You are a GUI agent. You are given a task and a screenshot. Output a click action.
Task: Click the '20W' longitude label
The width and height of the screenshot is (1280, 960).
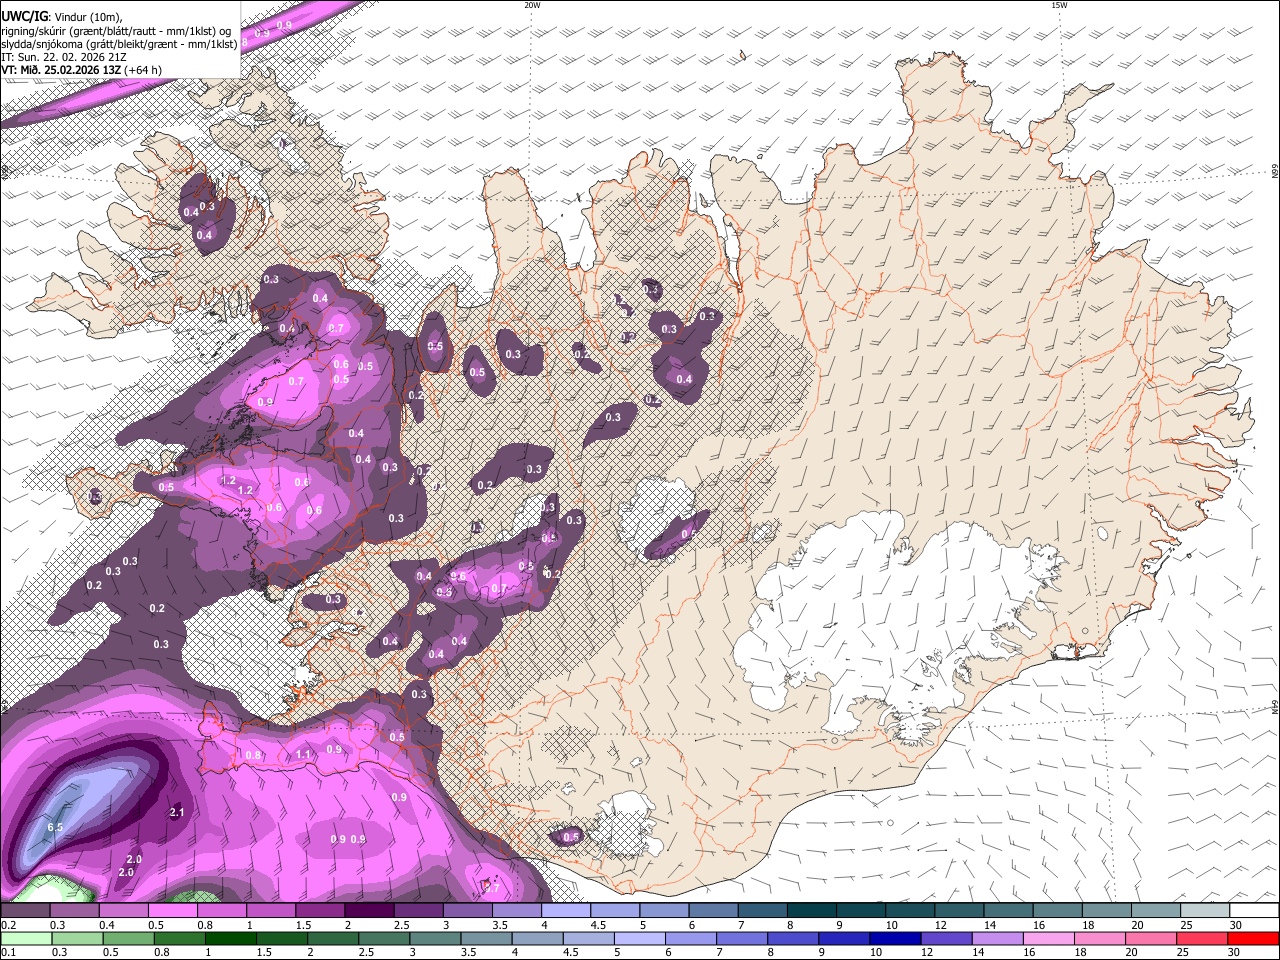pos(532,5)
